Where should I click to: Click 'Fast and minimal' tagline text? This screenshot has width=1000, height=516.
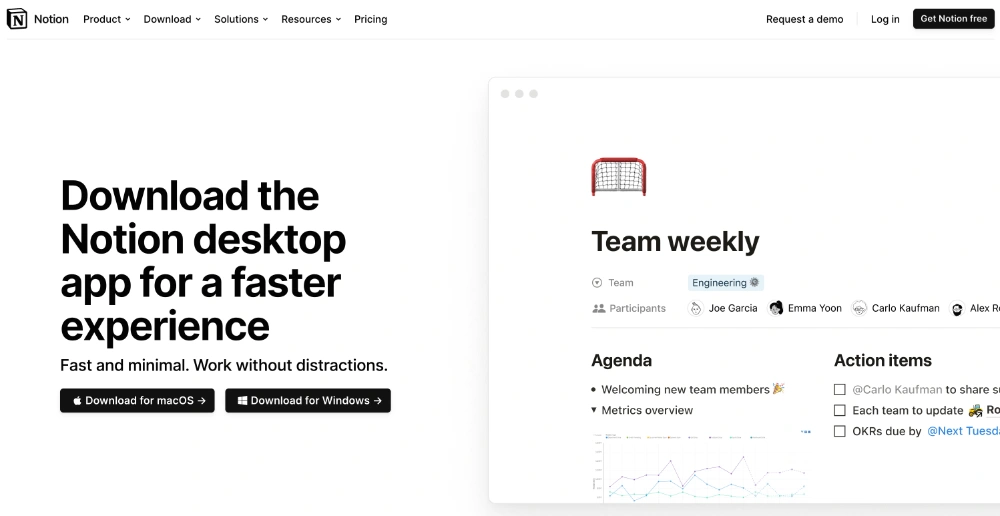click(224, 365)
